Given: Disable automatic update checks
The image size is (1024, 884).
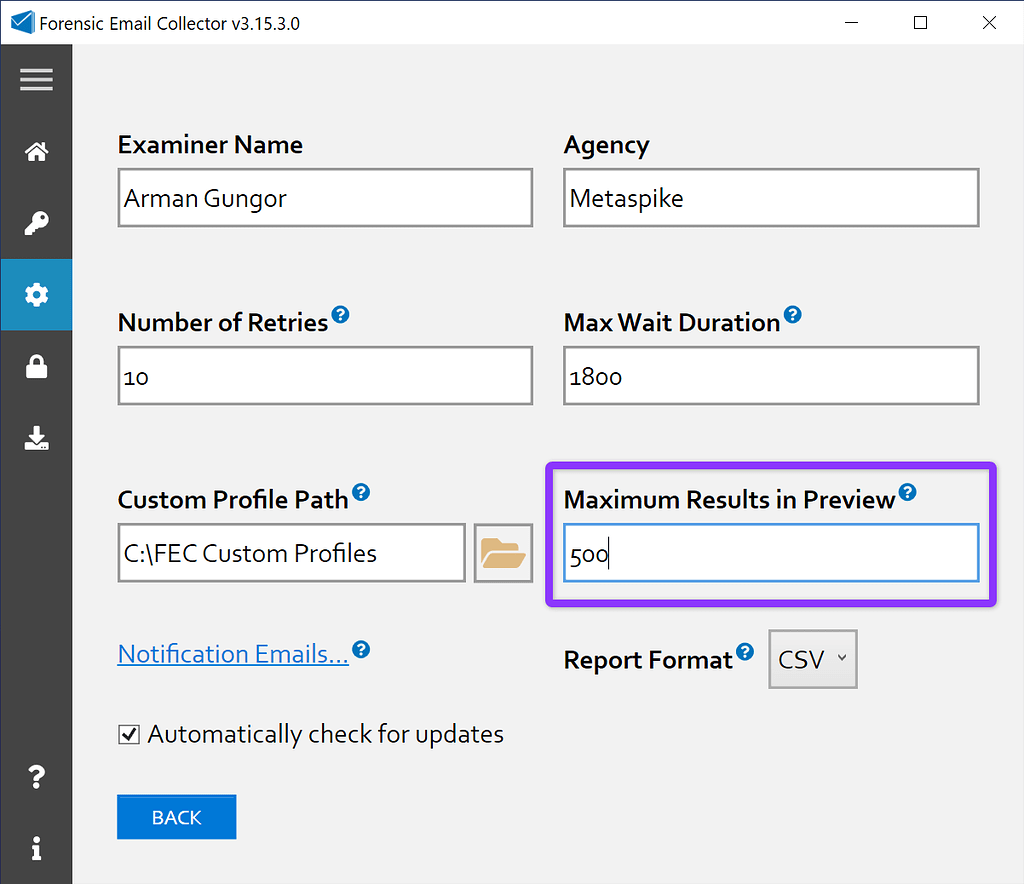Looking at the screenshot, I should pyautogui.click(x=129, y=734).
